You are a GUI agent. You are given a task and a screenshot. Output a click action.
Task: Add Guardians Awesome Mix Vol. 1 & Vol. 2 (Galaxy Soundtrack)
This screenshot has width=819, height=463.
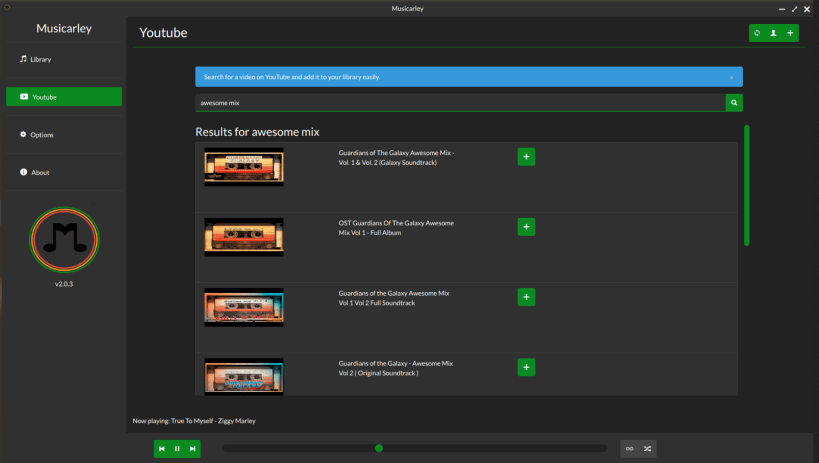coord(526,157)
